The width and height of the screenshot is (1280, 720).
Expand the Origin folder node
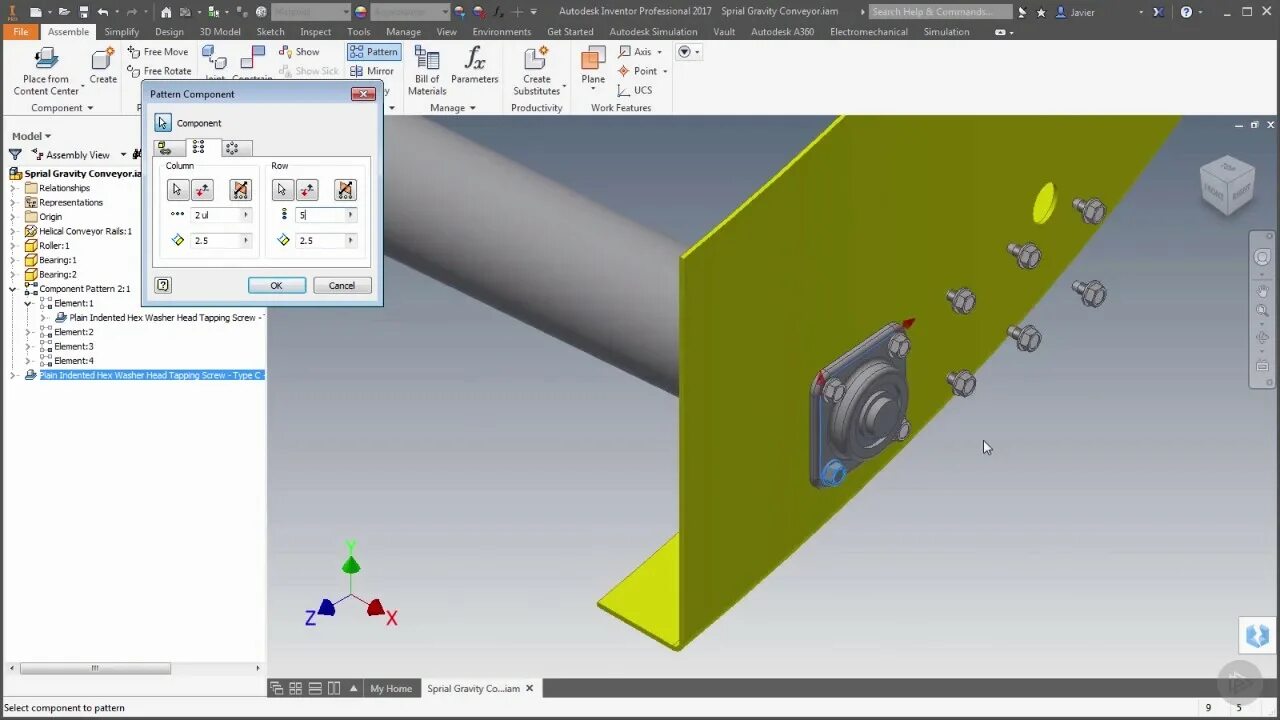(13, 217)
